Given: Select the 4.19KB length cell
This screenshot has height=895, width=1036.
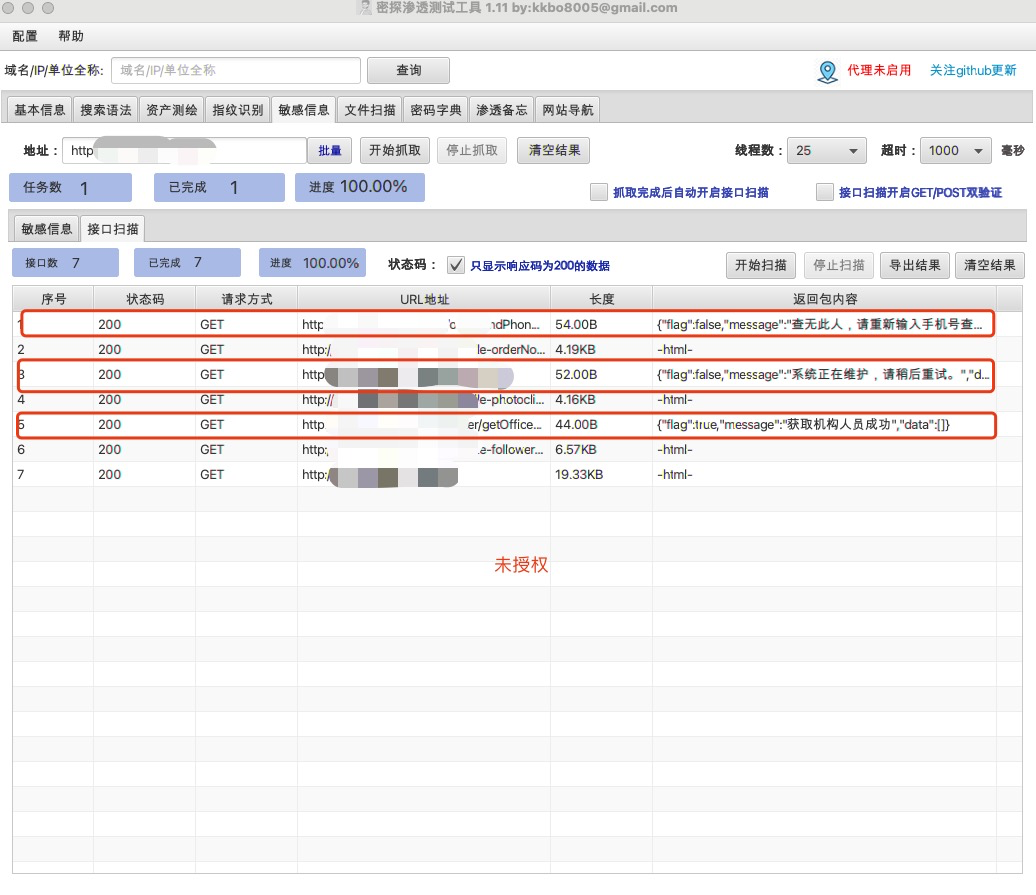Looking at the screenshot, I should 602,349.
